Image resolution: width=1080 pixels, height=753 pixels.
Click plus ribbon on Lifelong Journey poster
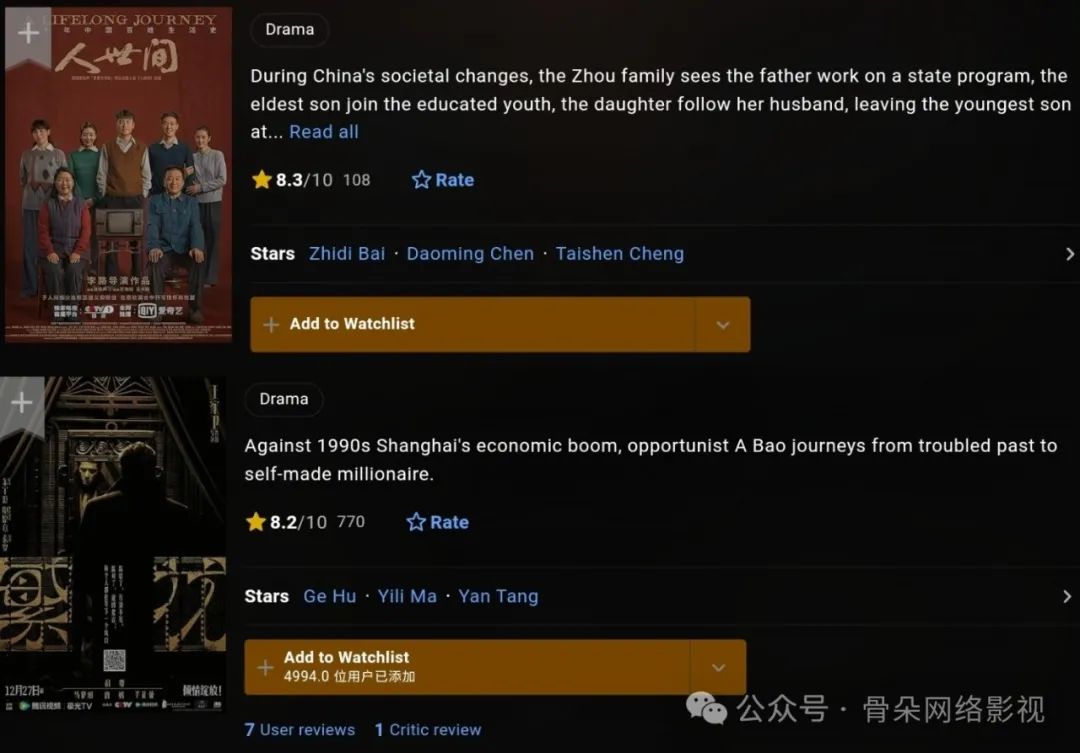tap(28, 34)
